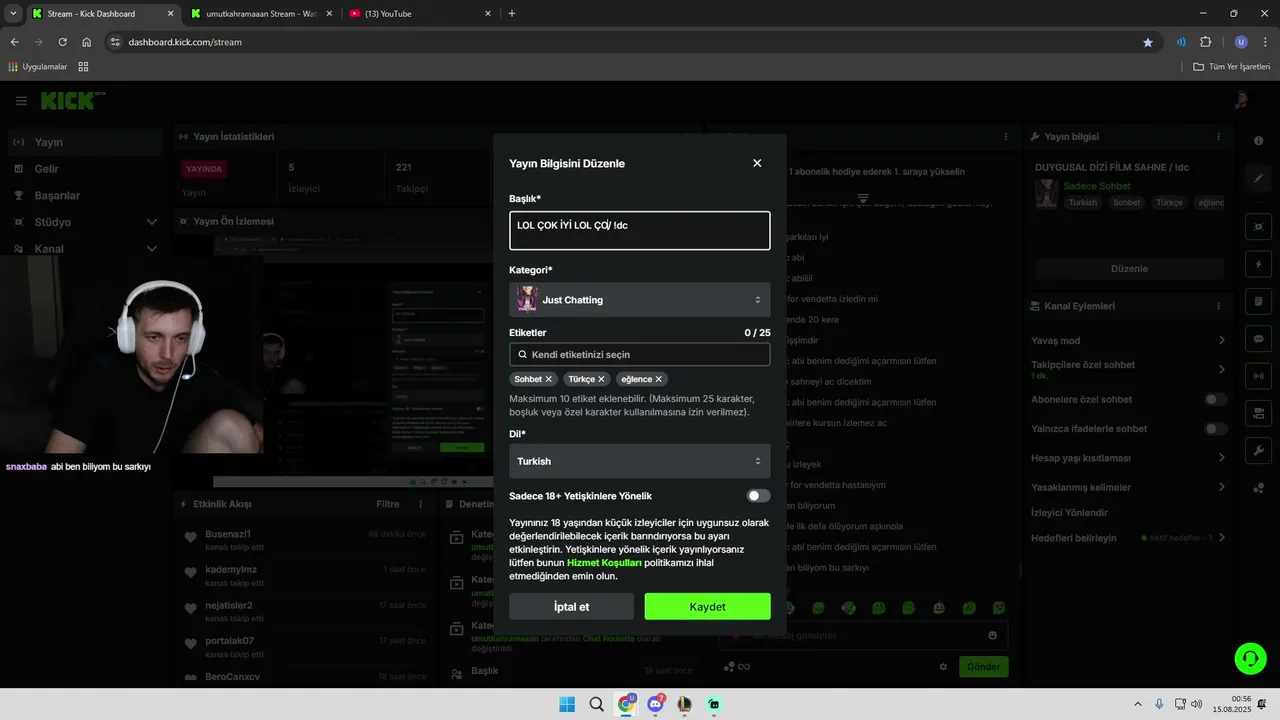Toggle Sadece 18+ Yetişkinlere Yönelik switch
Viewport: 1280px width, 720px height.
coord(758,496)
